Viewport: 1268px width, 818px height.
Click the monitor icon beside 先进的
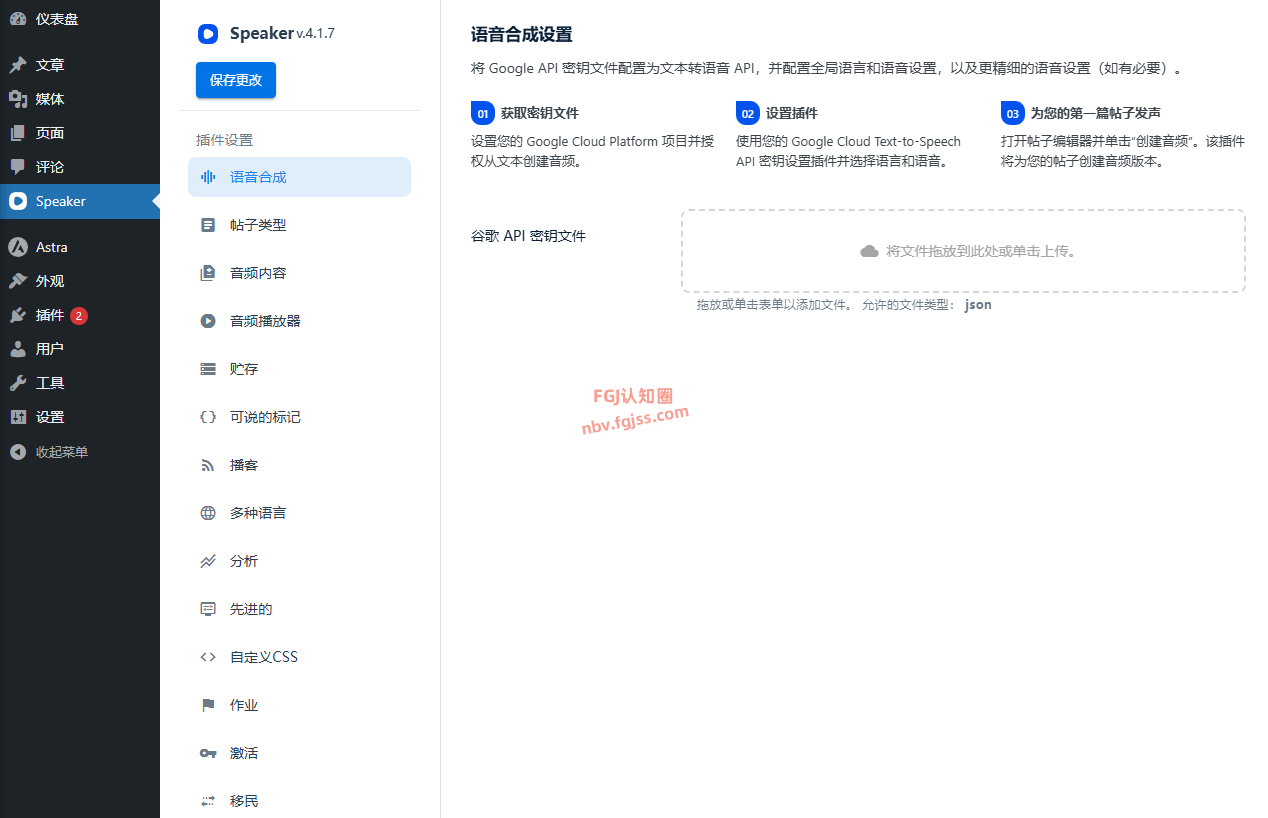[x=208, y=609]
